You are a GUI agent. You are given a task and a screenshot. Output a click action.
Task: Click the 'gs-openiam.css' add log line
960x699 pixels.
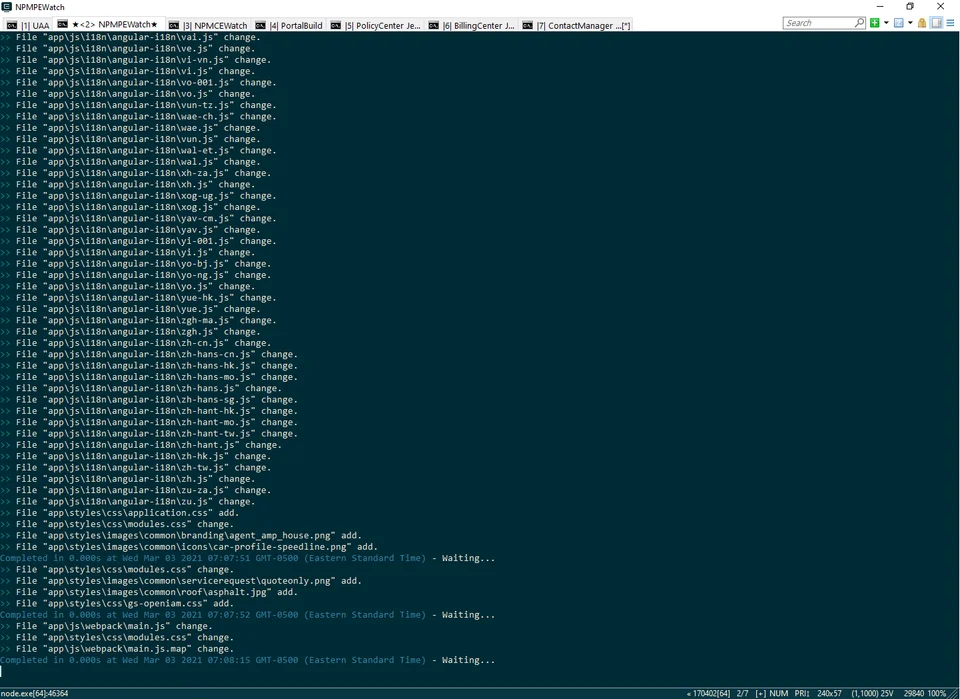pyautogui.click(x=117, y=604)
